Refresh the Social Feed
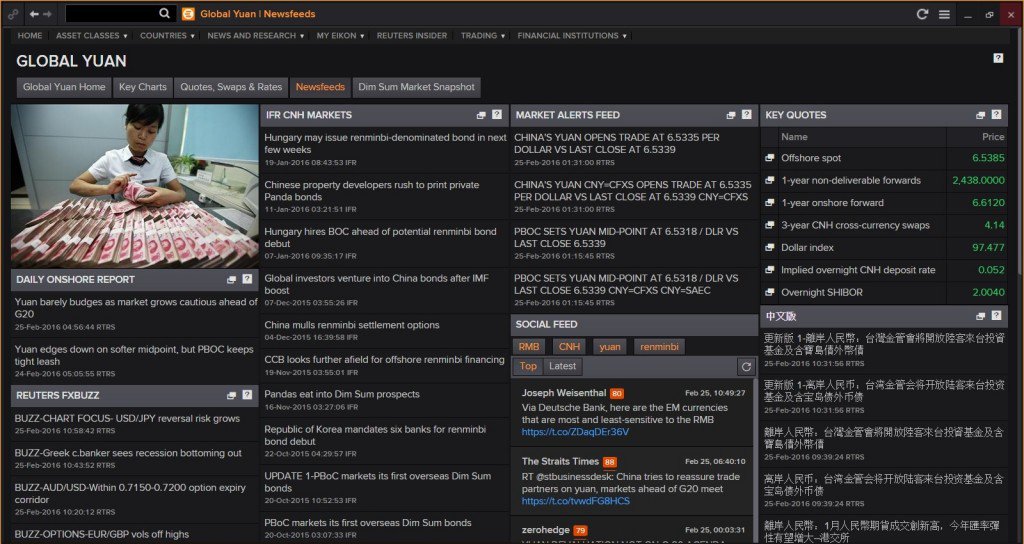The height and width of the screenshot is (544, 1024). (x=746, y=367)
